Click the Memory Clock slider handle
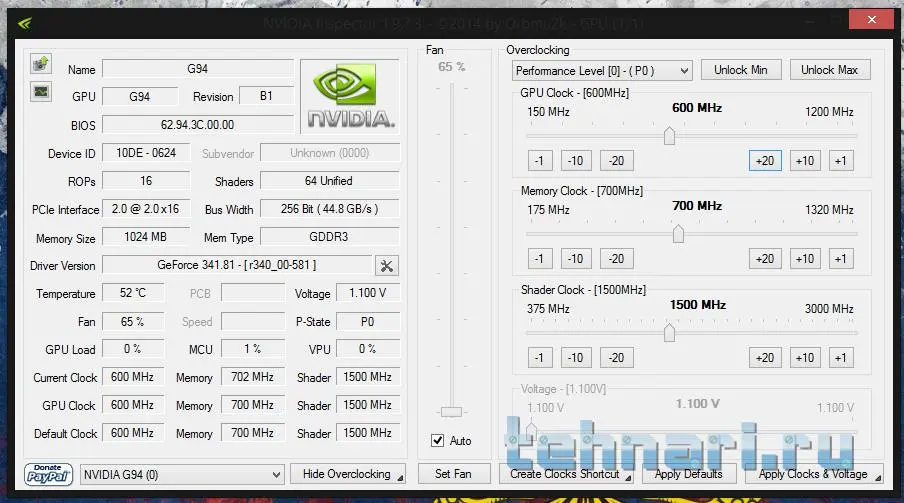Screen dimensions: 904x503 679,234
